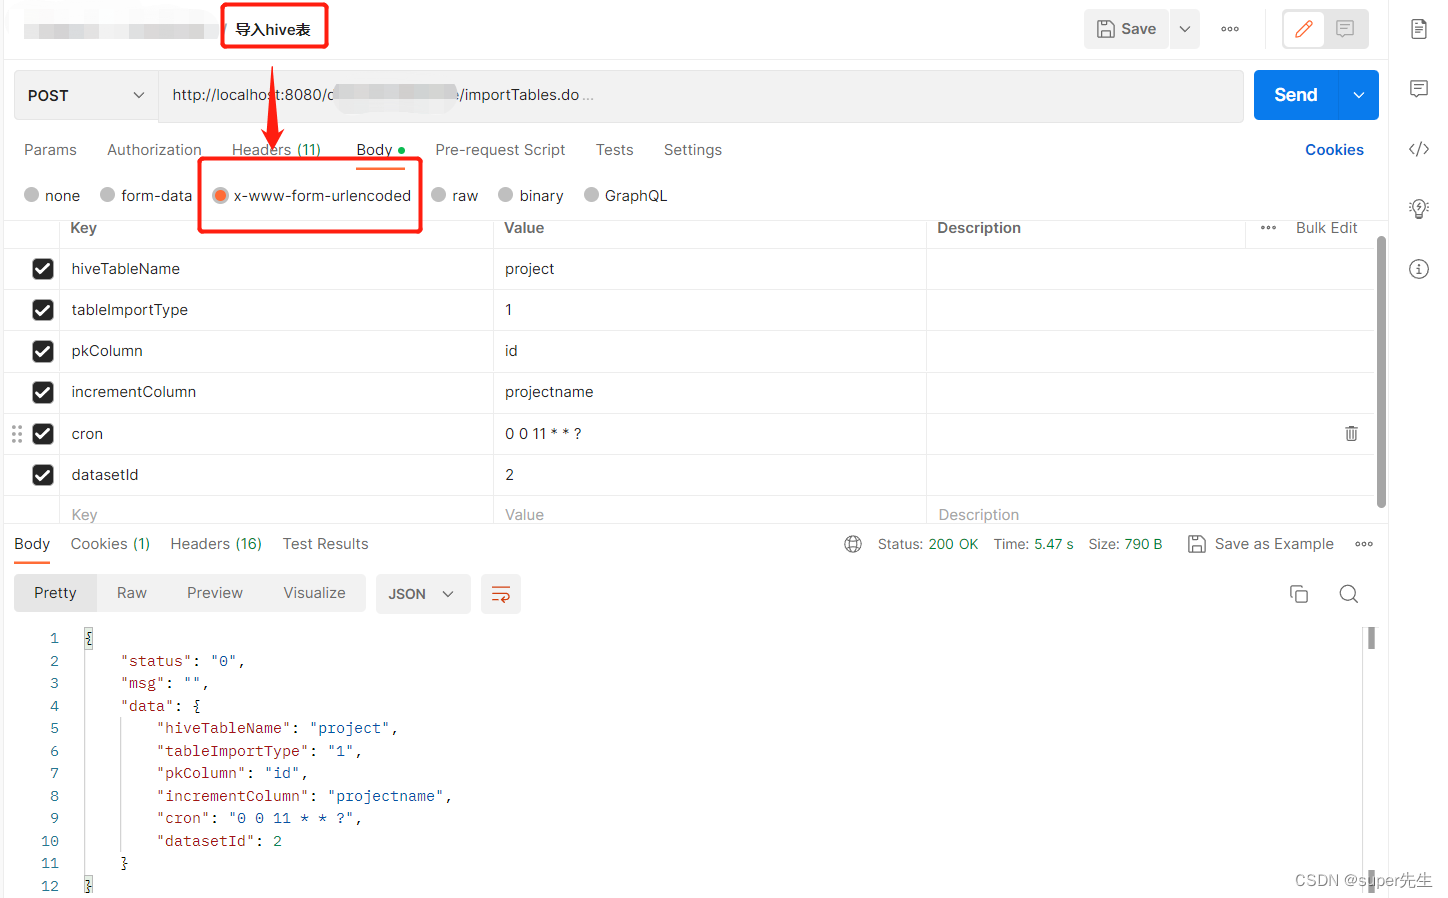Viewport: 1448px width, 898px height.
Task: Open the Pre-request Script tab
Action: click(x=500, y=150)
